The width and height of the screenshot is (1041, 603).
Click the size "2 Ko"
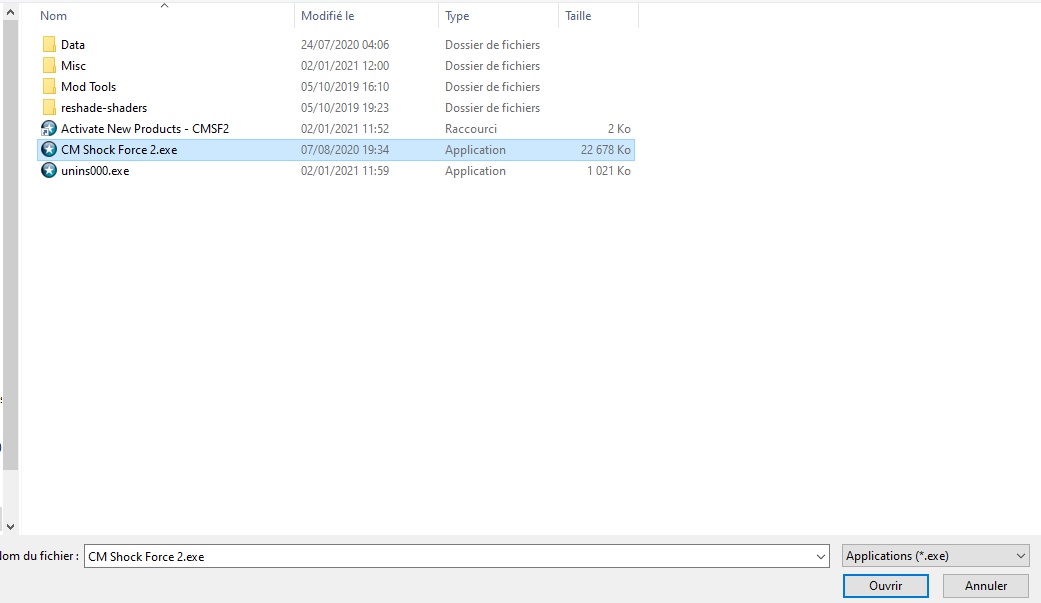(619, 128)
